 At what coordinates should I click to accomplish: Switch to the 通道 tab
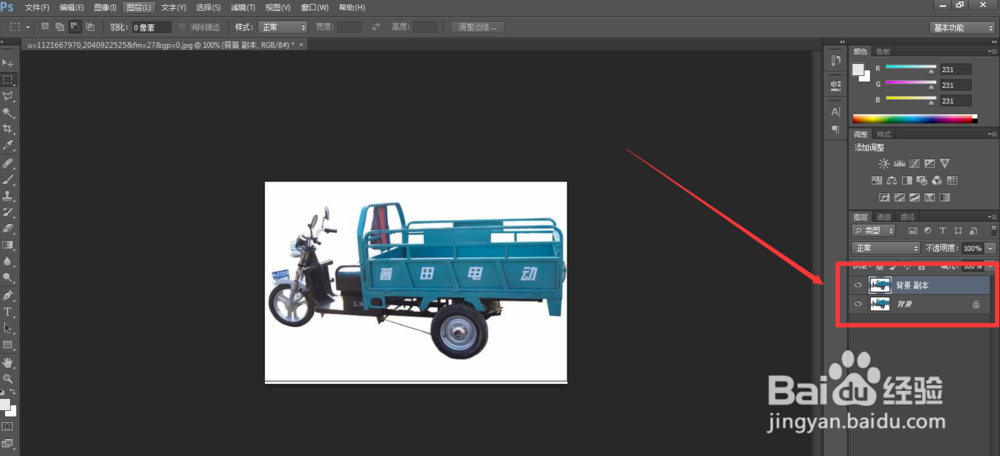(x=883, y=216)
